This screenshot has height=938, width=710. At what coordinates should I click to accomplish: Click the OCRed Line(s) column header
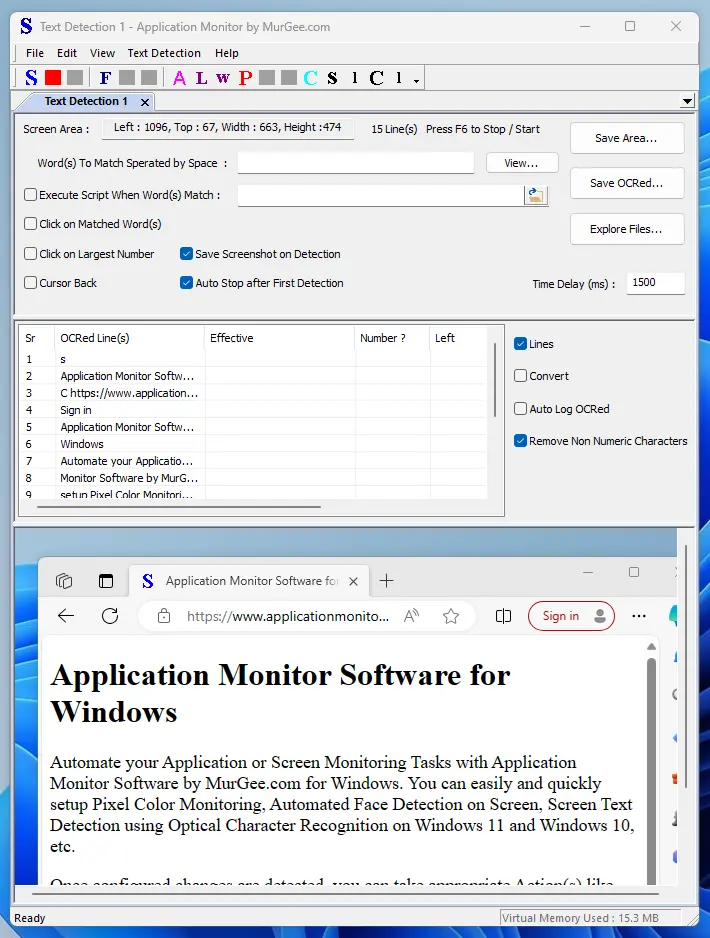point(129,338)
